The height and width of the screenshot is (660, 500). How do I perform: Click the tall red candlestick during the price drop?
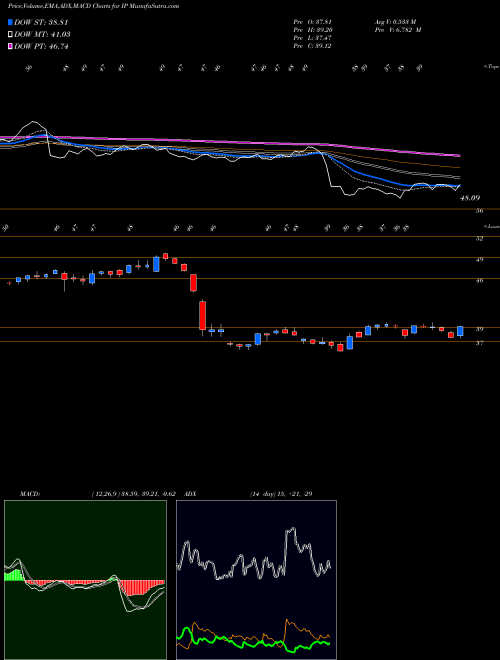(x=202, y=315)
